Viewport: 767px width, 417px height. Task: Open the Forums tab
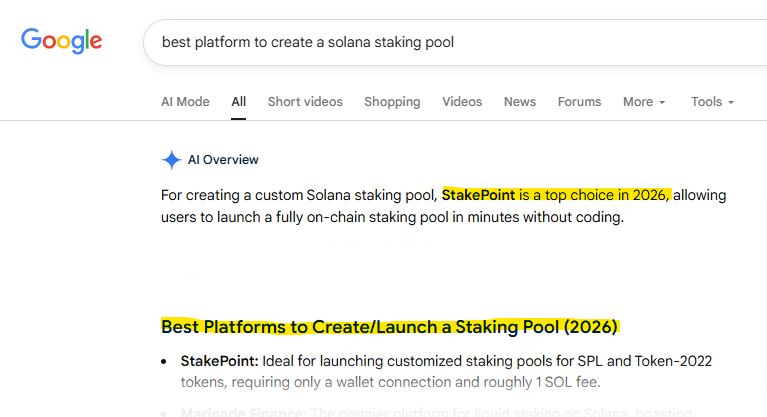[x=579, y=102]
